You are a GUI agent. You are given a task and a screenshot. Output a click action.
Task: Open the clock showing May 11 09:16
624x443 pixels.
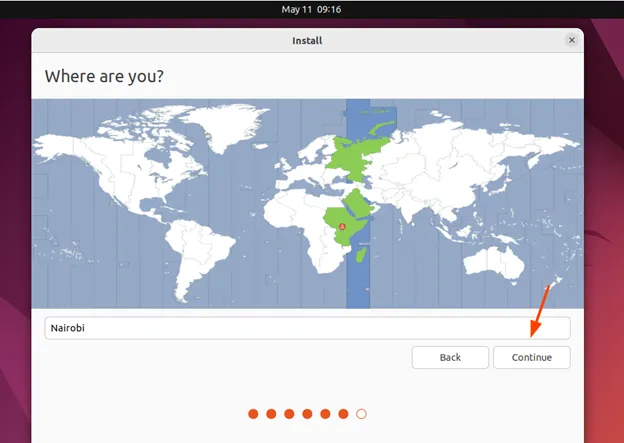pos(311,9)
